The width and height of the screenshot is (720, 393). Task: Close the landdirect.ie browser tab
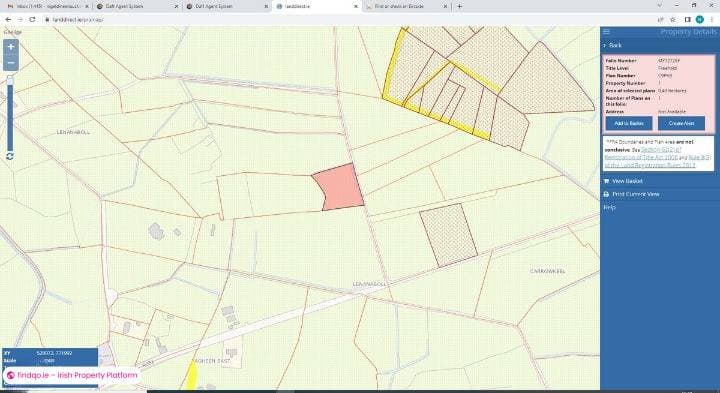coord(355,6)
